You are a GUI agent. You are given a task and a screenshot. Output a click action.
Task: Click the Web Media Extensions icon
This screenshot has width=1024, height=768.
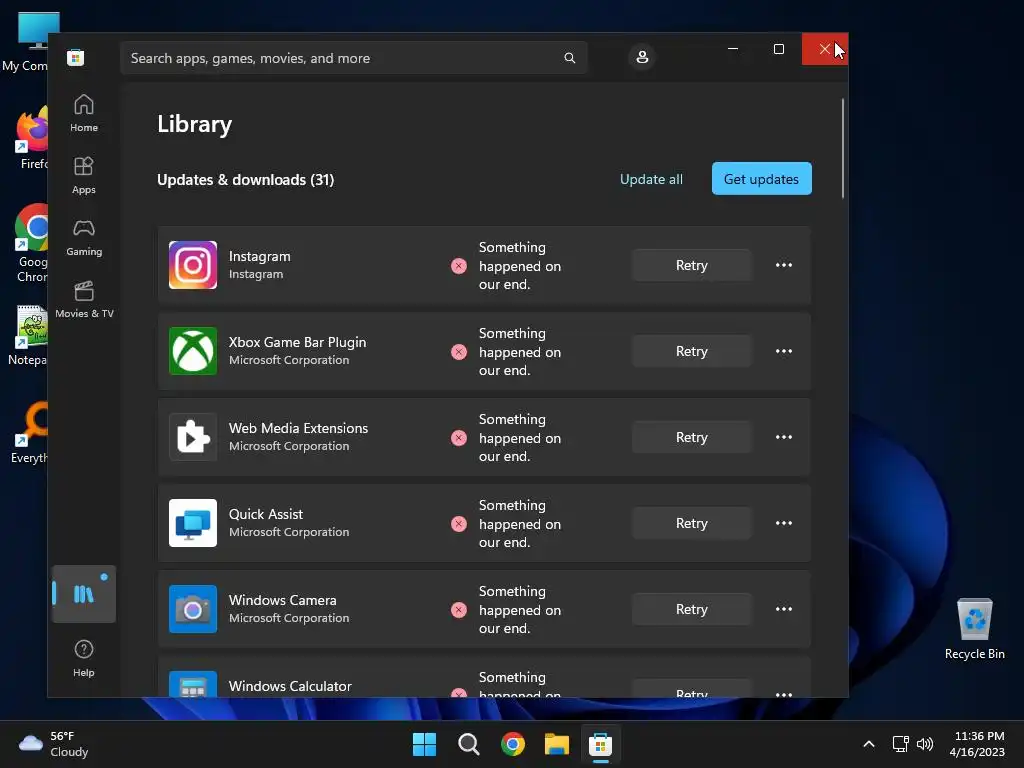(193, 437)
